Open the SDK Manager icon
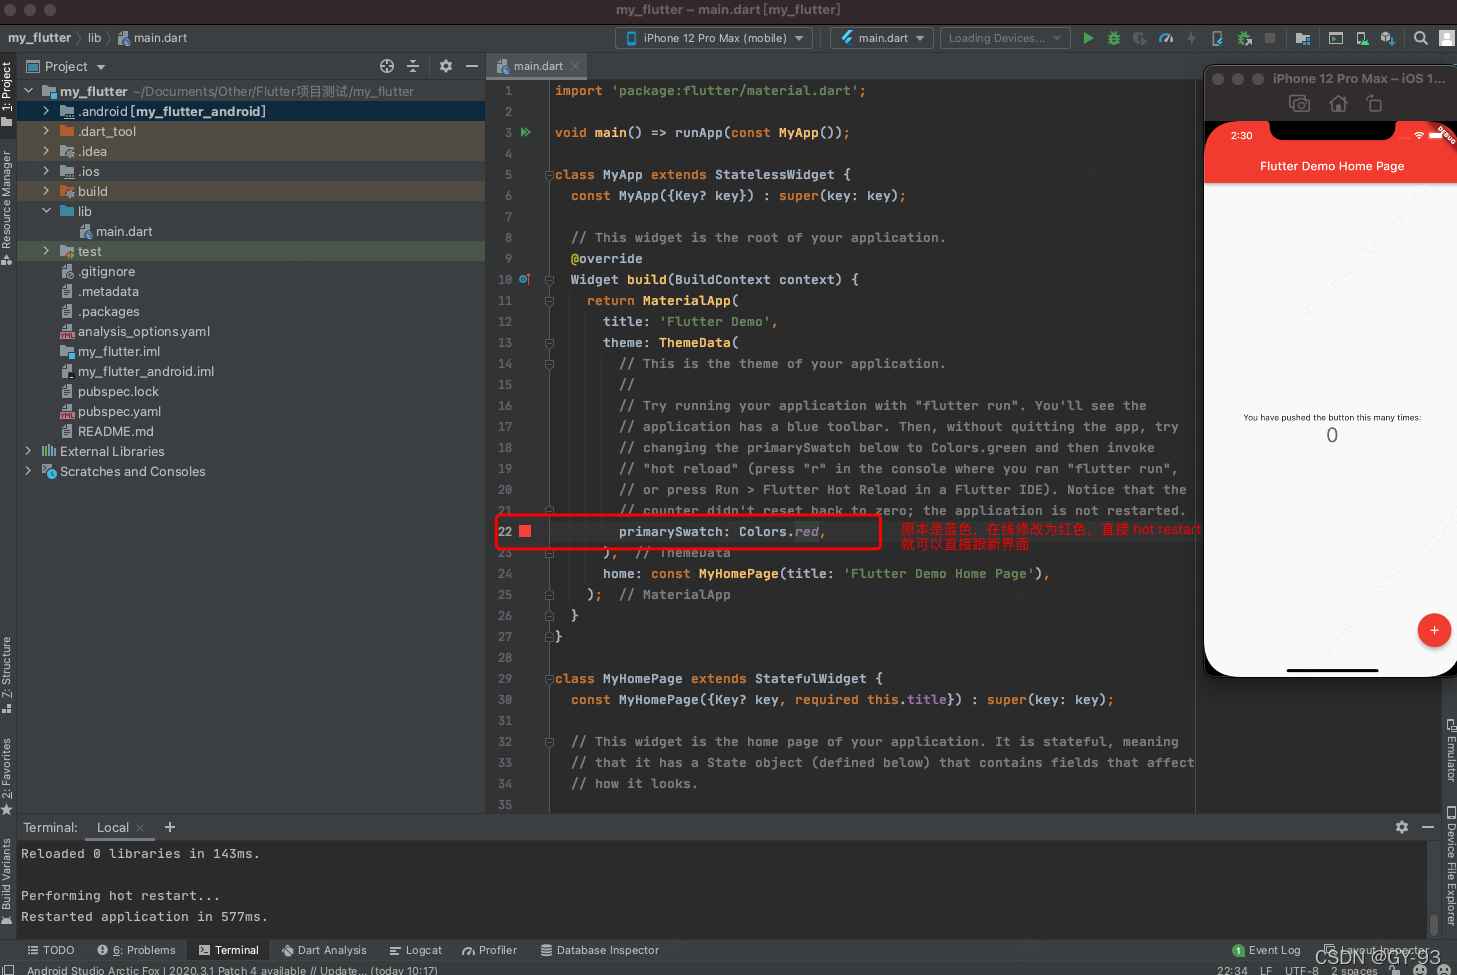This screenshot has height=975, width=1457. (x=1387, y=38)
